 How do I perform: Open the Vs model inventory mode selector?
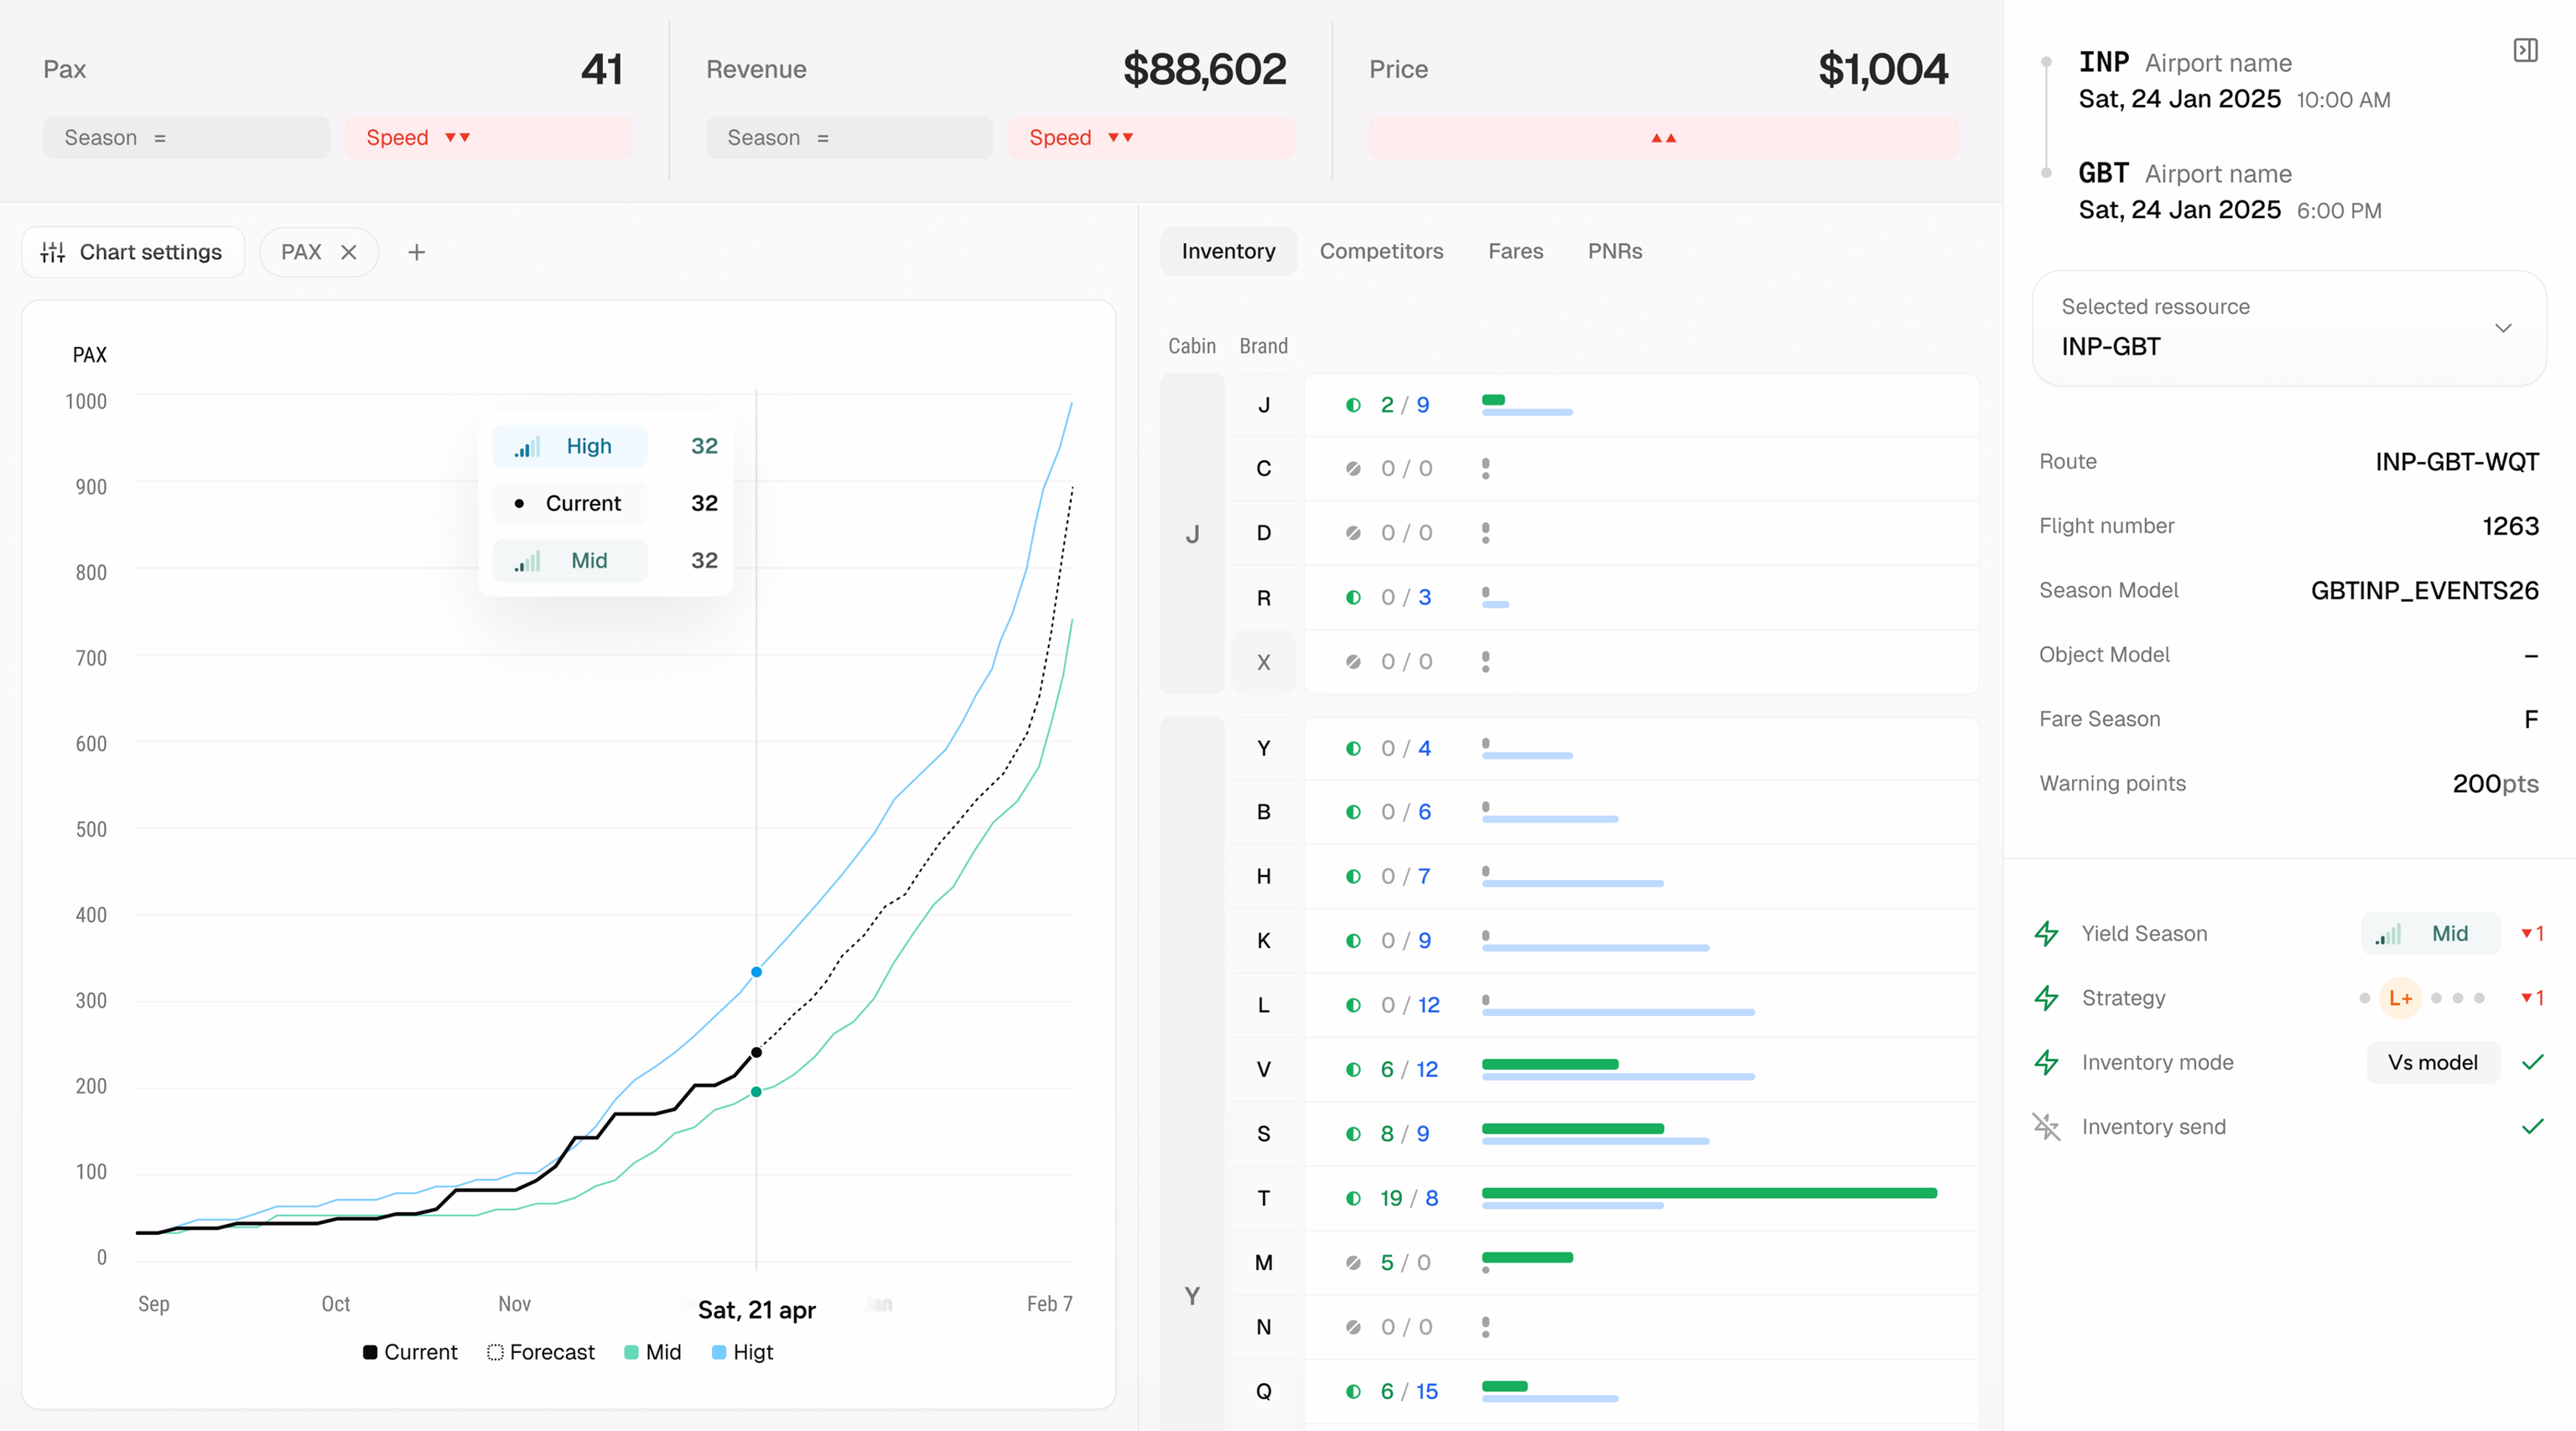2432,1062
